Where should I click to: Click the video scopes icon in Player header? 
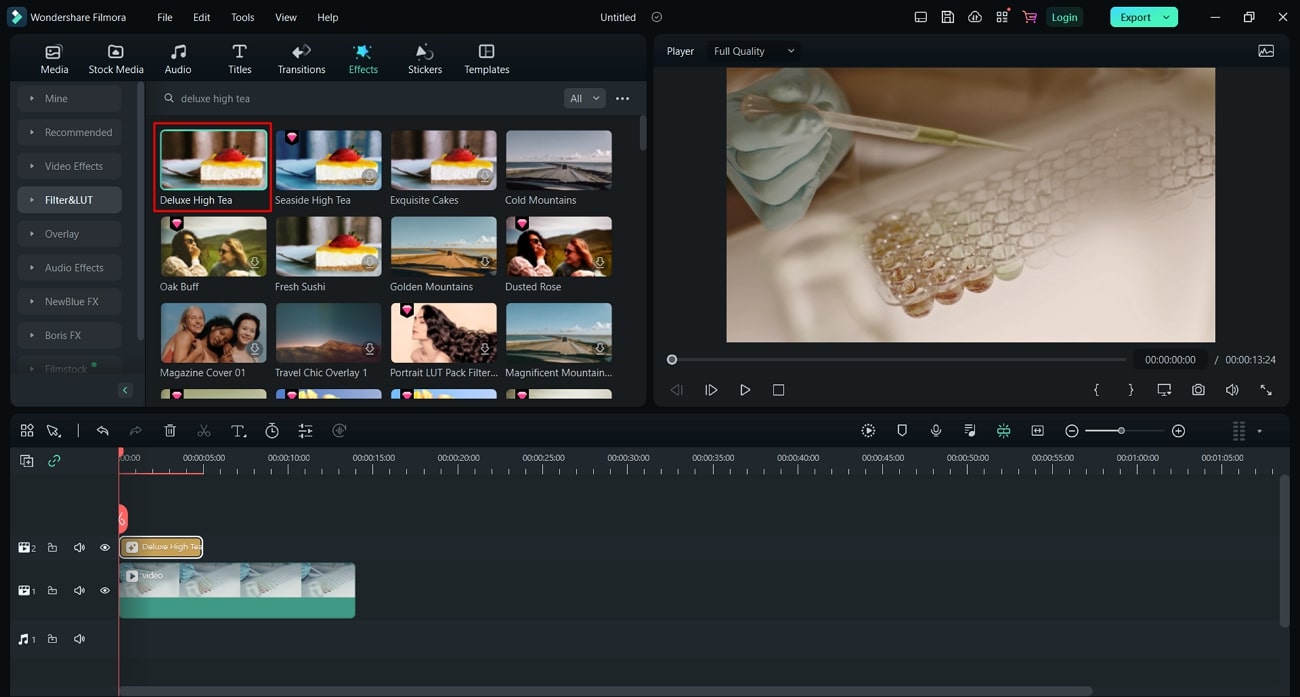[x=1266, y=51]
